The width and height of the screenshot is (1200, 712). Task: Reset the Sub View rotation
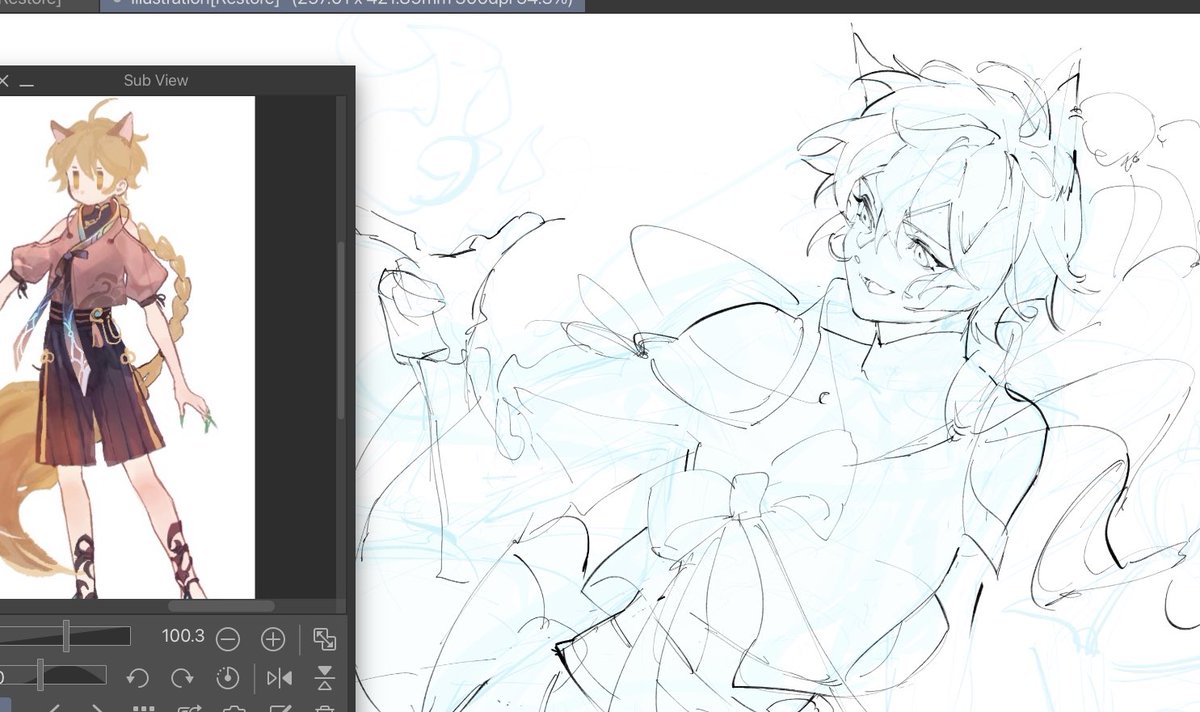coord(227,678)
